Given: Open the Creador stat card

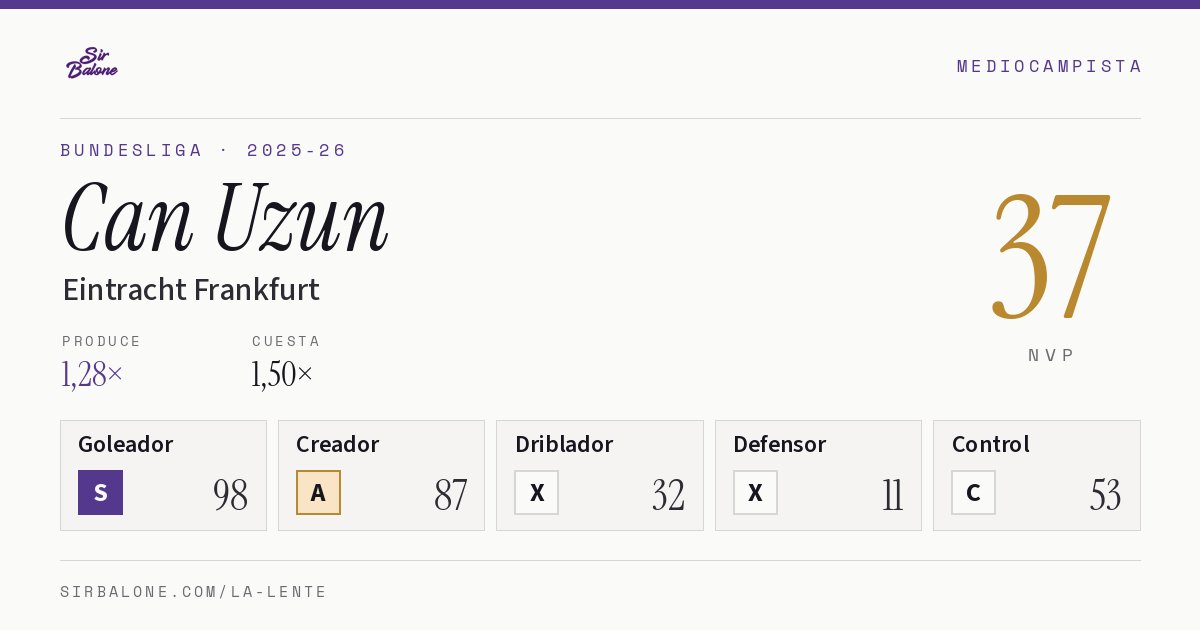Looking at the screenshot, I should [381, 475].
